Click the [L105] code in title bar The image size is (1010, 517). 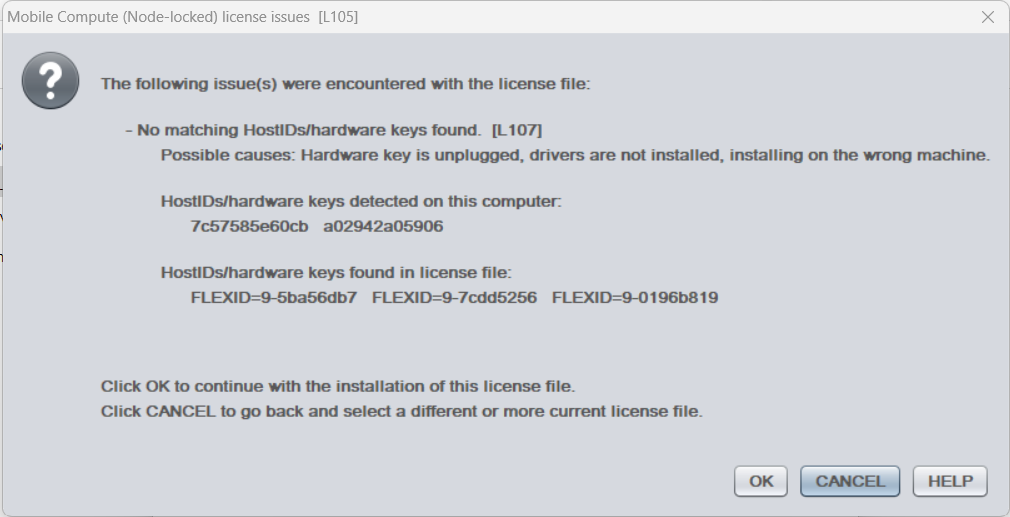click(x=338, y=17)
